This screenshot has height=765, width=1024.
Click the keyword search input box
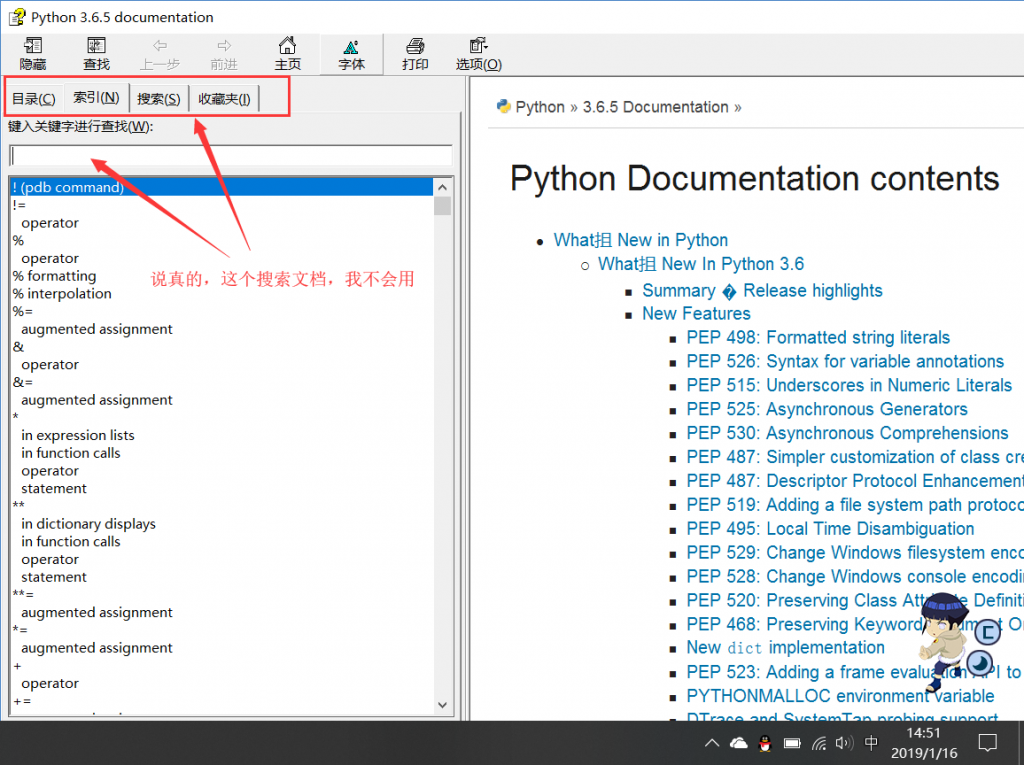[230, 156]
